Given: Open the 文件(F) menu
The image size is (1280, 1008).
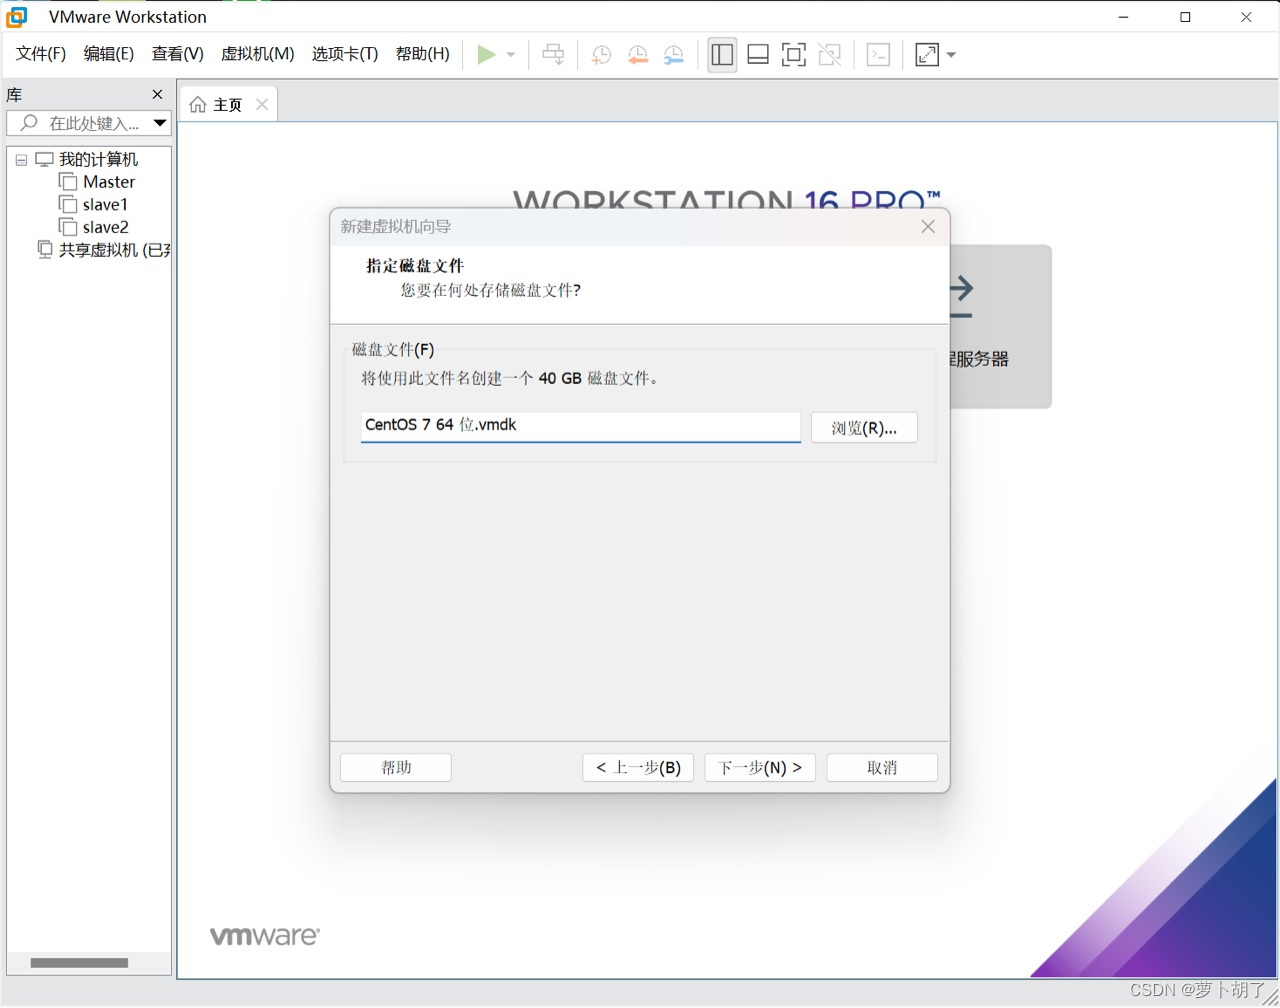Looking at the screenshot, I should click(x=41, y=54).
